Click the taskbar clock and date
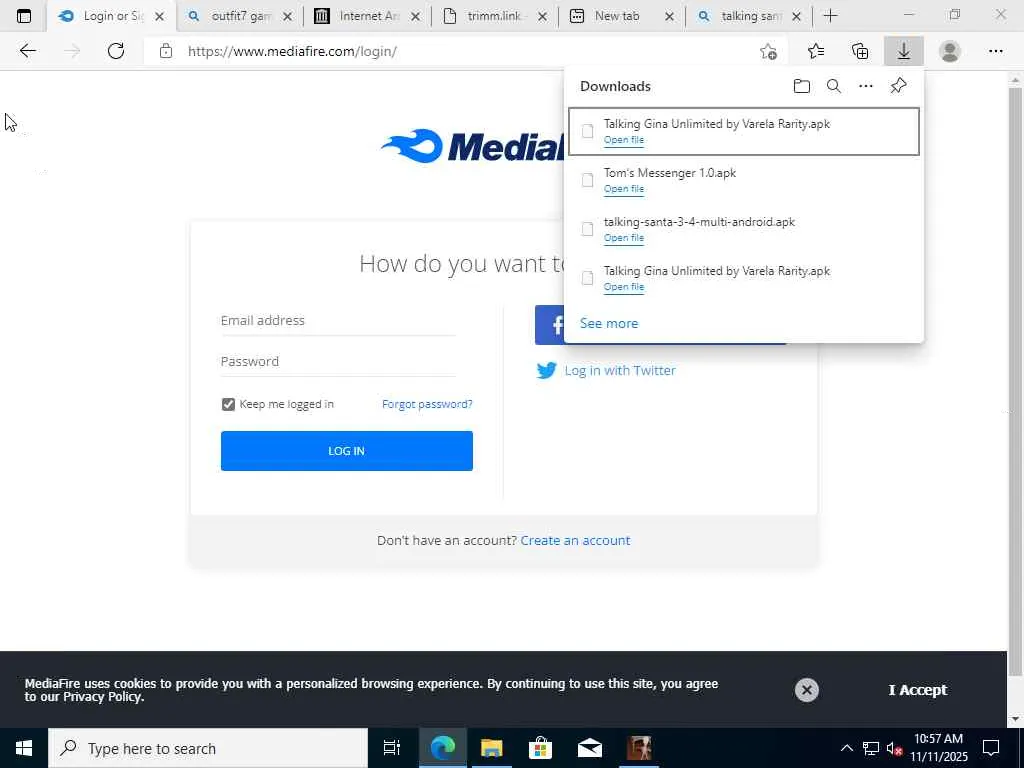Screen dimensions: 1024x768 coord(938,748)
